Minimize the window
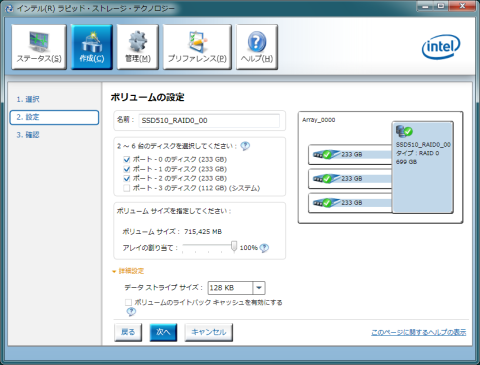The image size is (480, 365). (x=425, y=6)
